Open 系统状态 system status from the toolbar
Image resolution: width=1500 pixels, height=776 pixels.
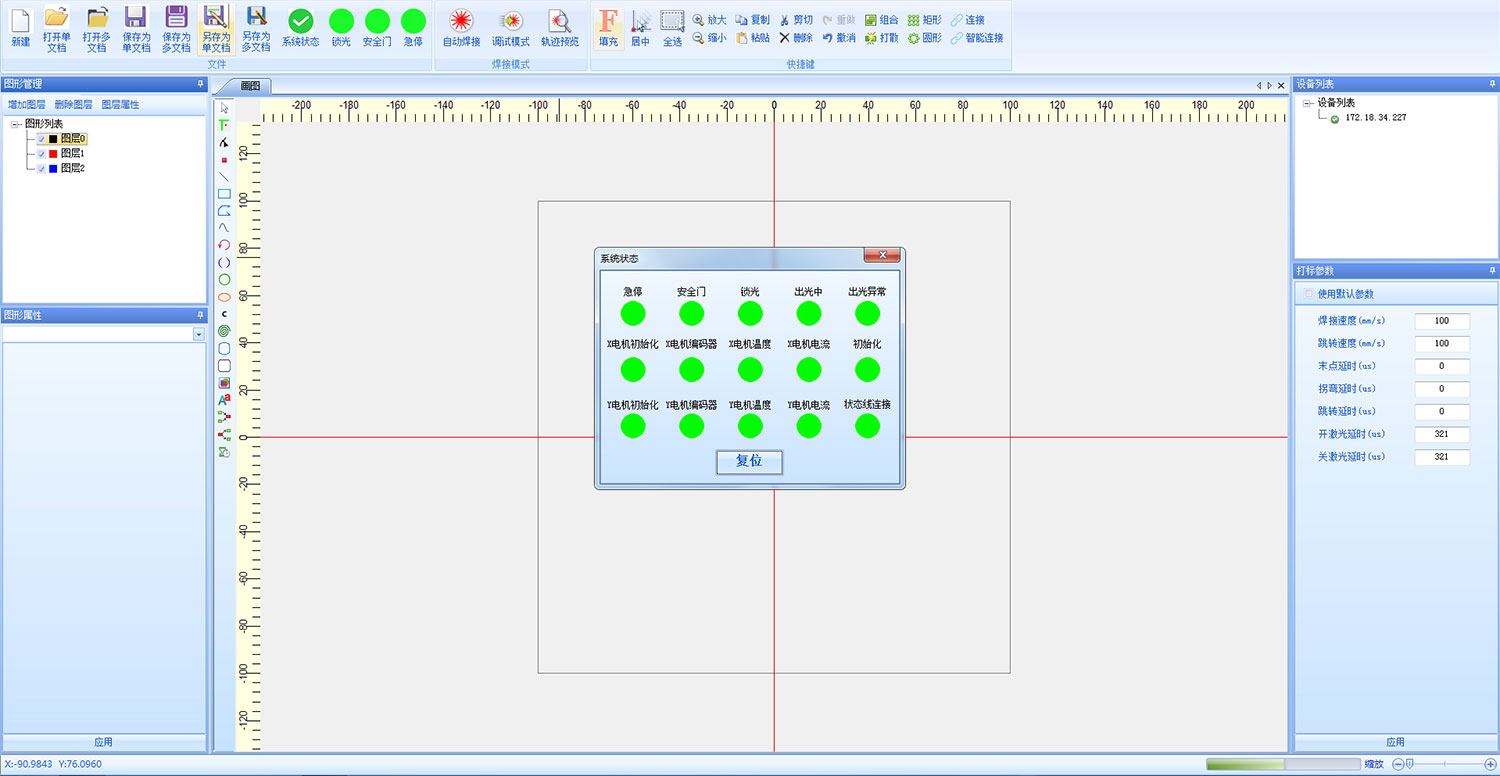coord(299,27)
